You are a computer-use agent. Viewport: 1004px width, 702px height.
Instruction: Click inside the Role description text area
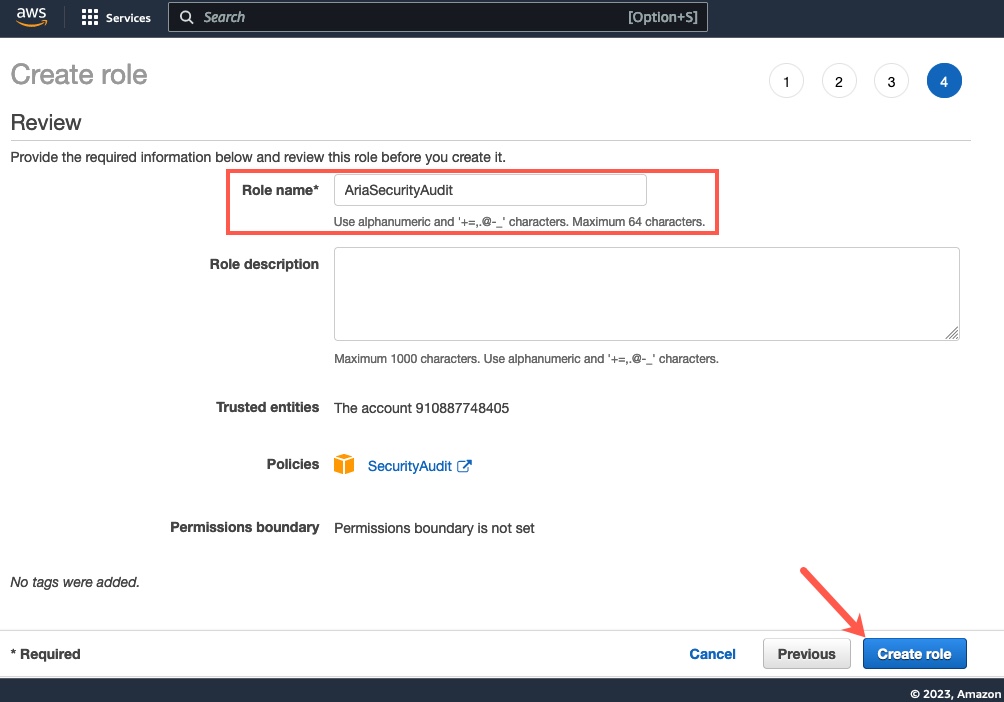(646, 293)
